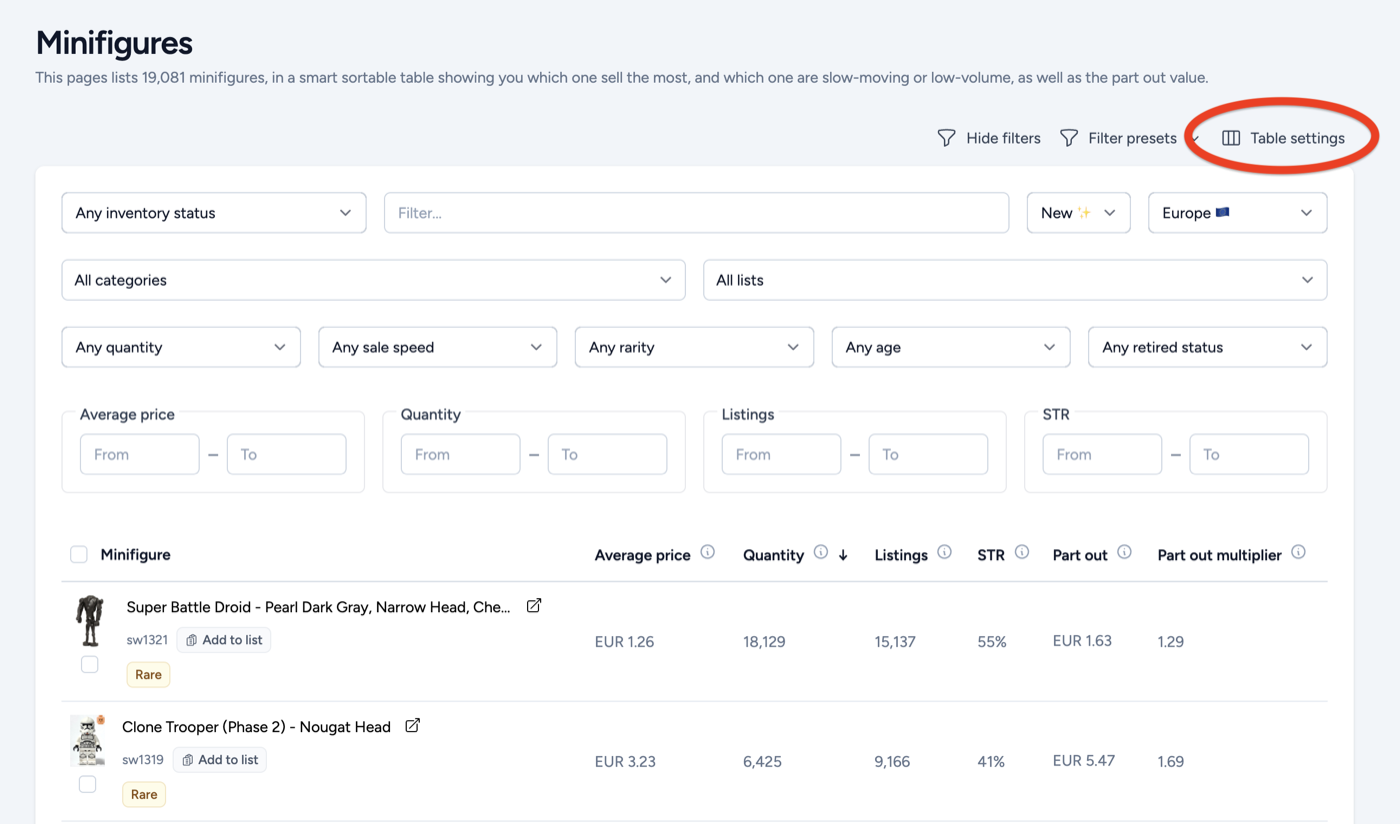Open Table settings
Image resolution: width=1400 pixels, height=824 pixels.
click(1284, 138)
